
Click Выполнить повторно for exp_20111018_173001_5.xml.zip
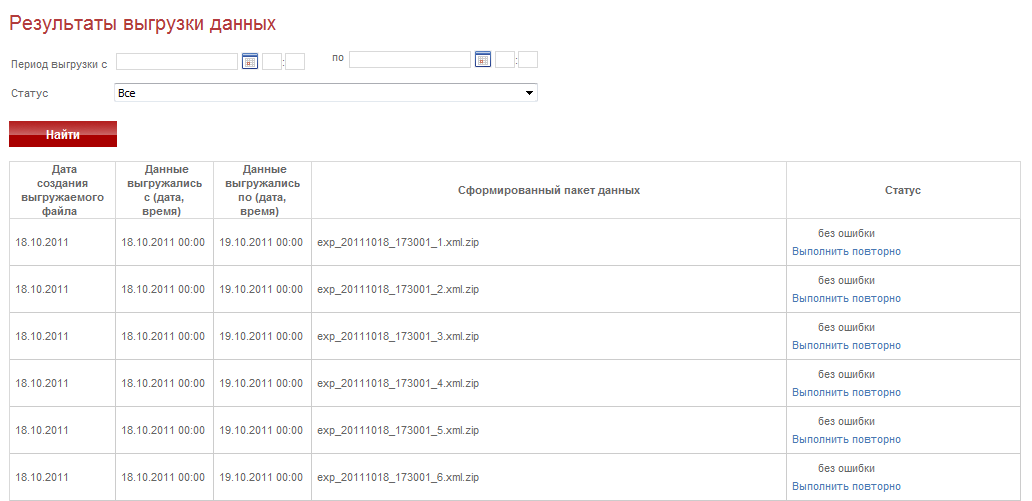(x=846, y=440)
